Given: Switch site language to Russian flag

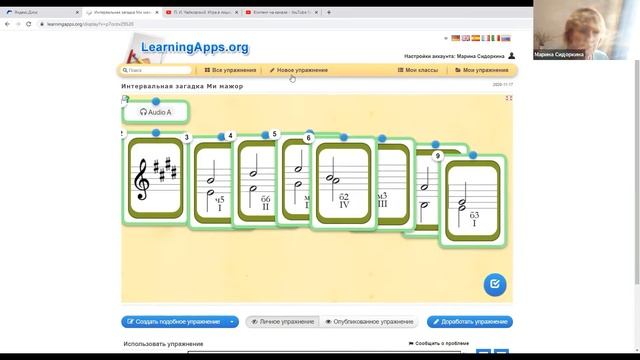Looking at the screenshot, I should (x=506, y=38).
